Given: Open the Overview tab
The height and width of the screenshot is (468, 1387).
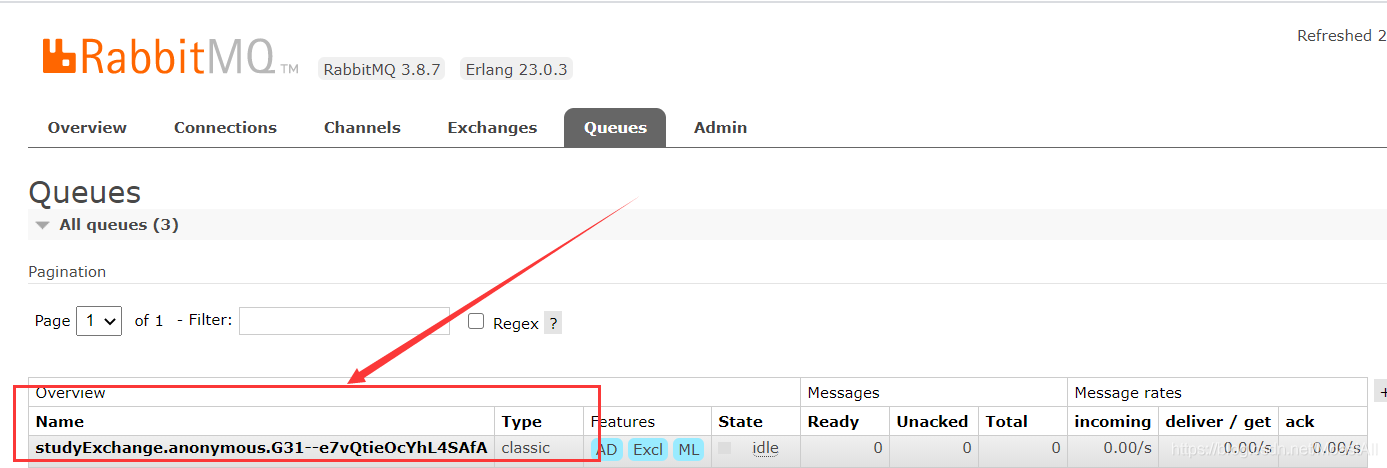Looking at the screenshot, I should (87, 128).
